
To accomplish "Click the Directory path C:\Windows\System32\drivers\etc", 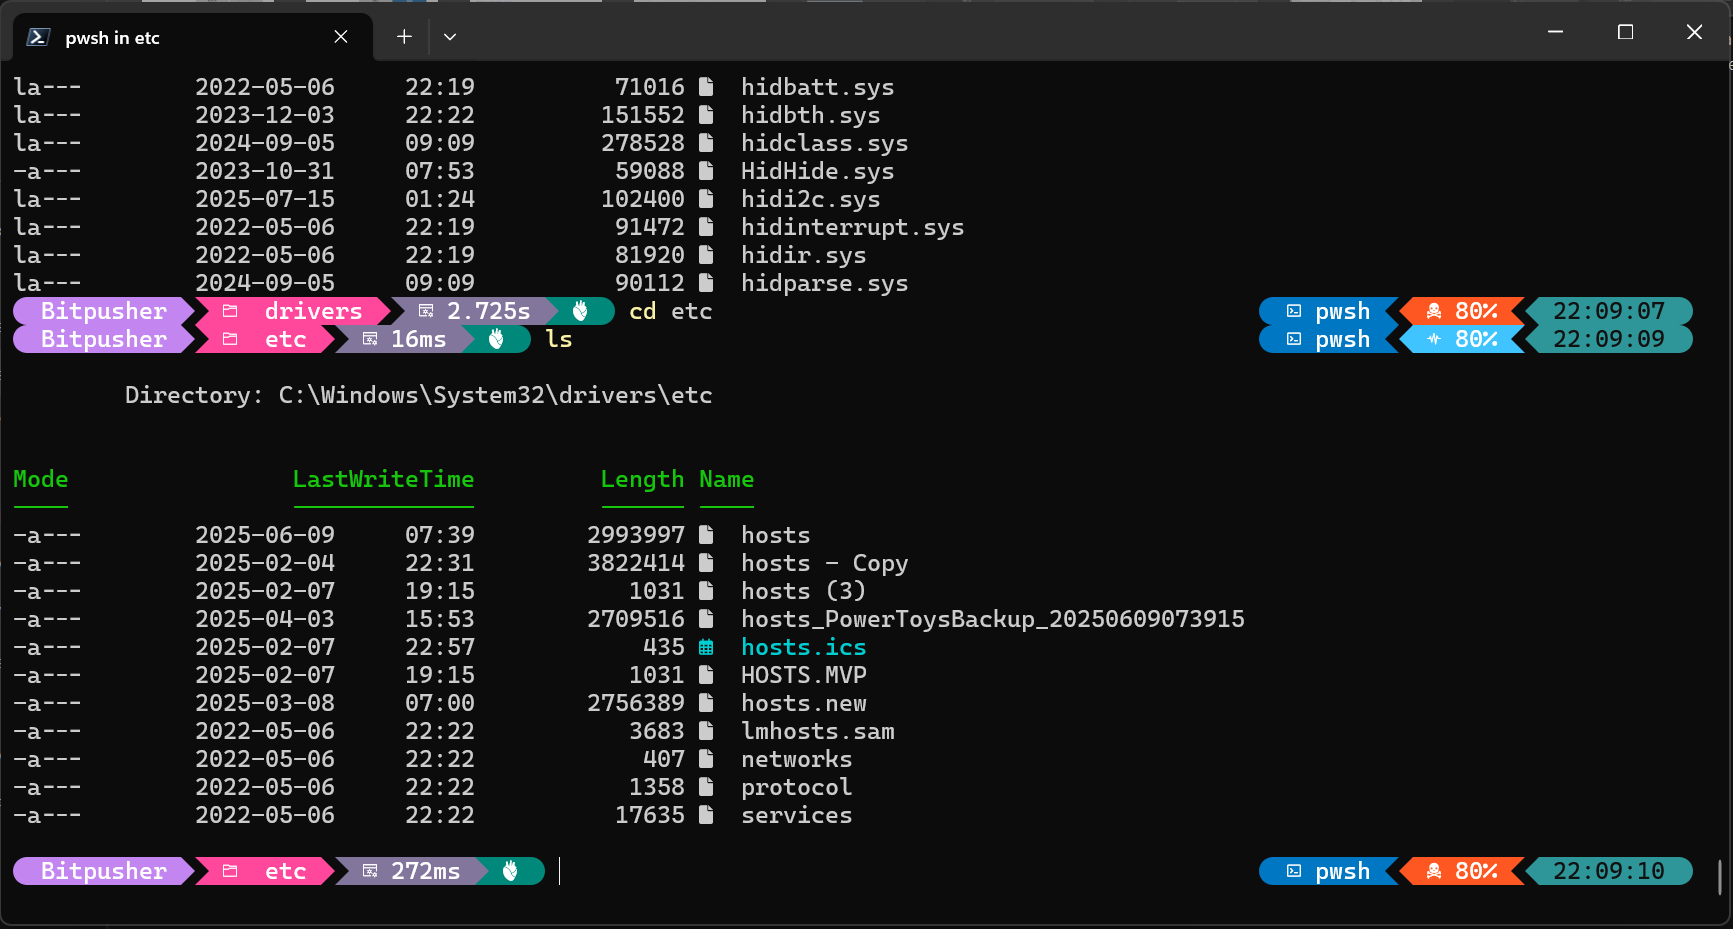I will pyautogui.click(x=495, y=395).
